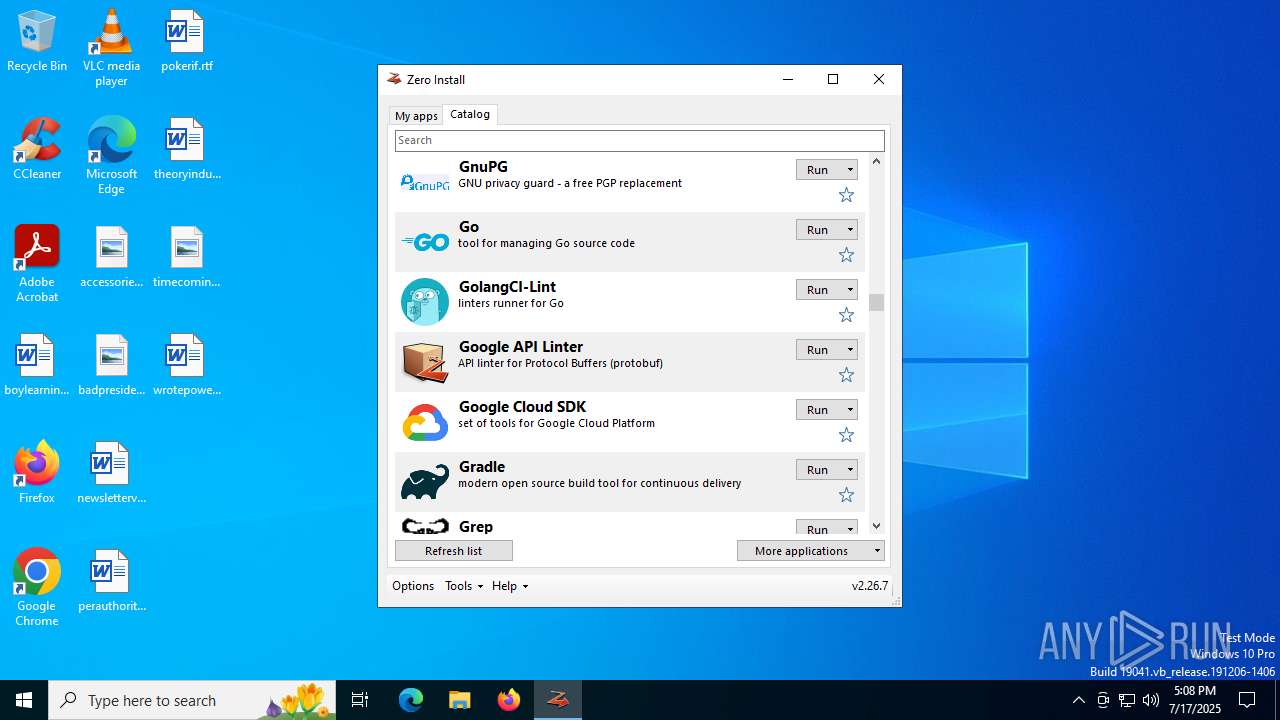Open the More applications dropdown

click(x=811, y=551)
